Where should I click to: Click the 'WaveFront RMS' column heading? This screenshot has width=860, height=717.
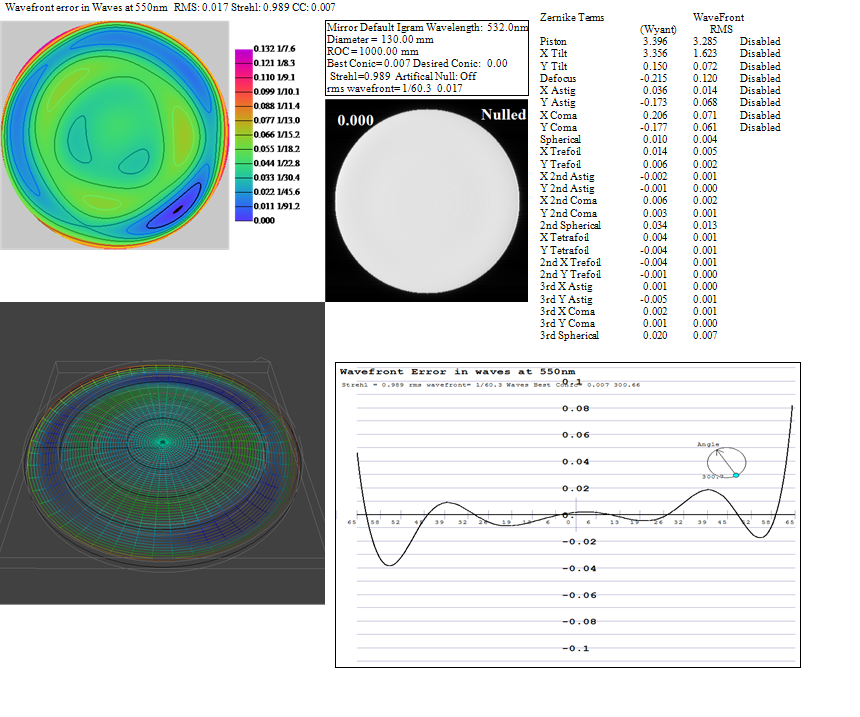pyautogui.click(x=718, y=23)
